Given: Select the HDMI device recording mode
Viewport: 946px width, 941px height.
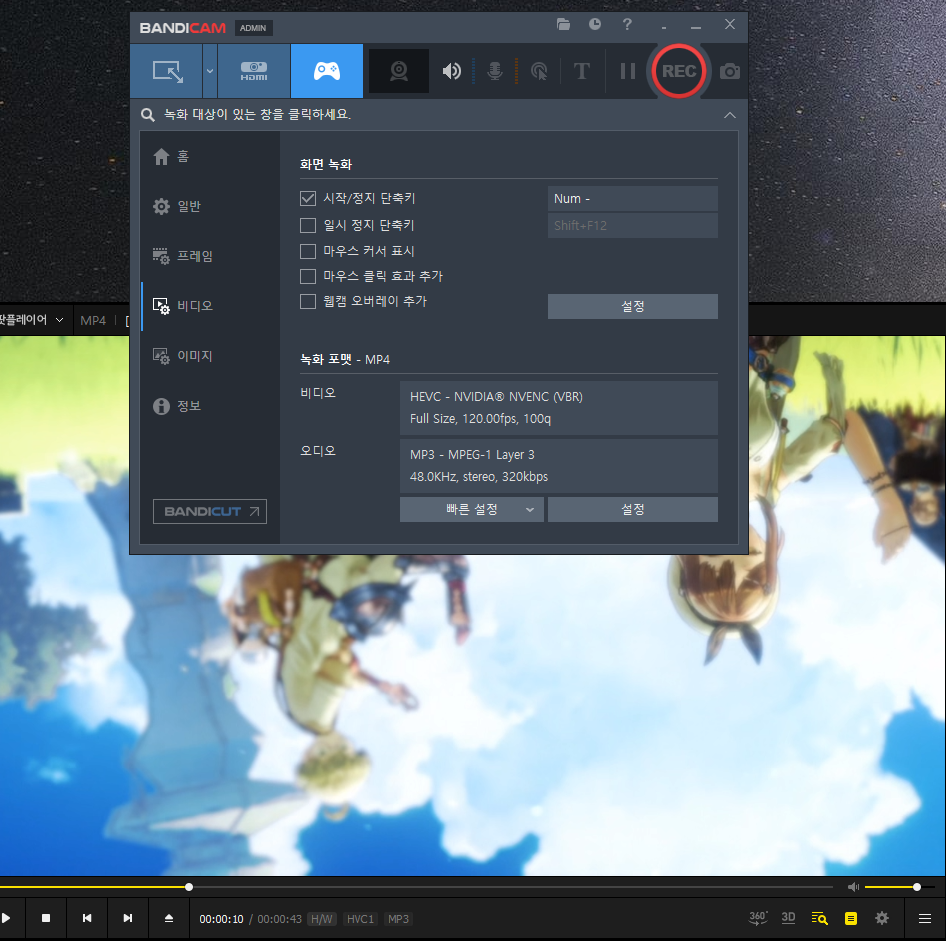Looking at the screenshot, I should [x=254, y=71].
